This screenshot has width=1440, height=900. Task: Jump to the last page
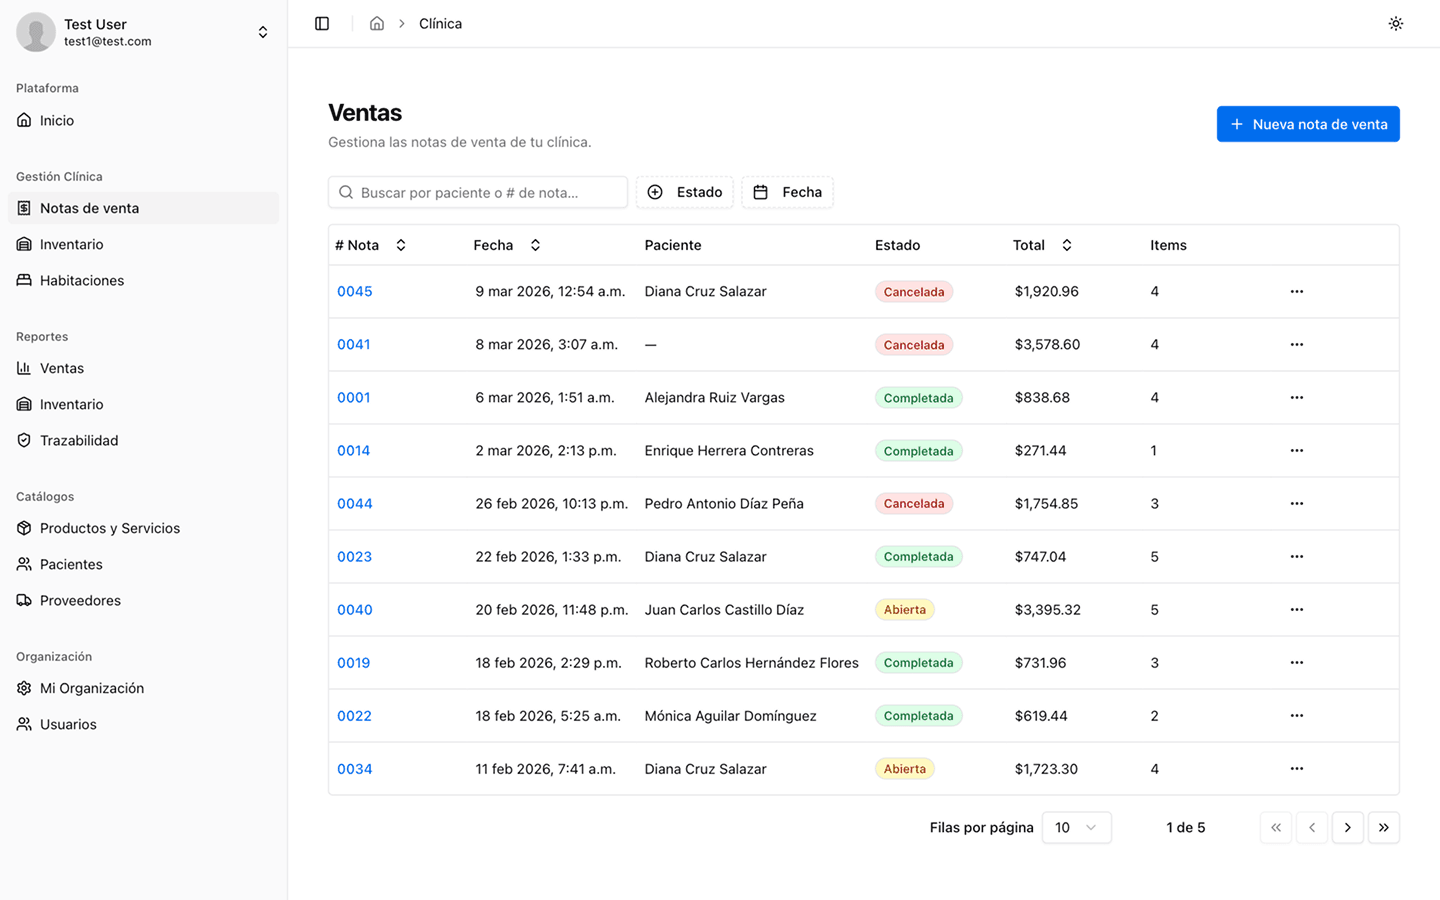[1383, 827]
